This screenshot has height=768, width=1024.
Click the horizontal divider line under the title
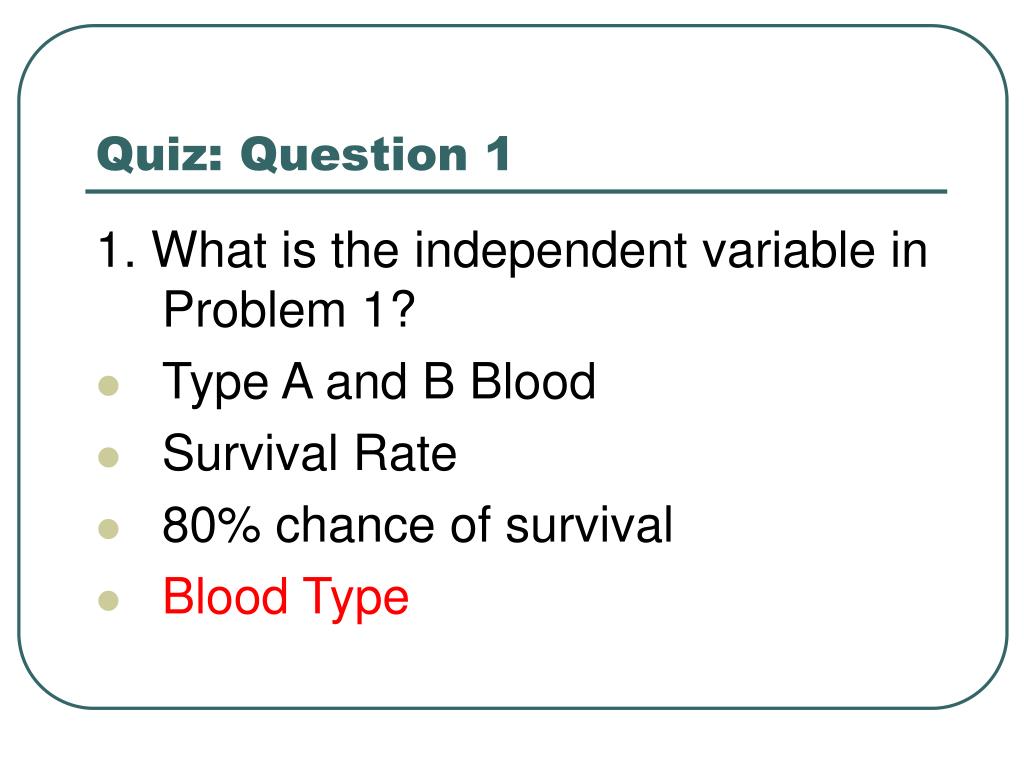pyautogui.click(x=516, y=192)
